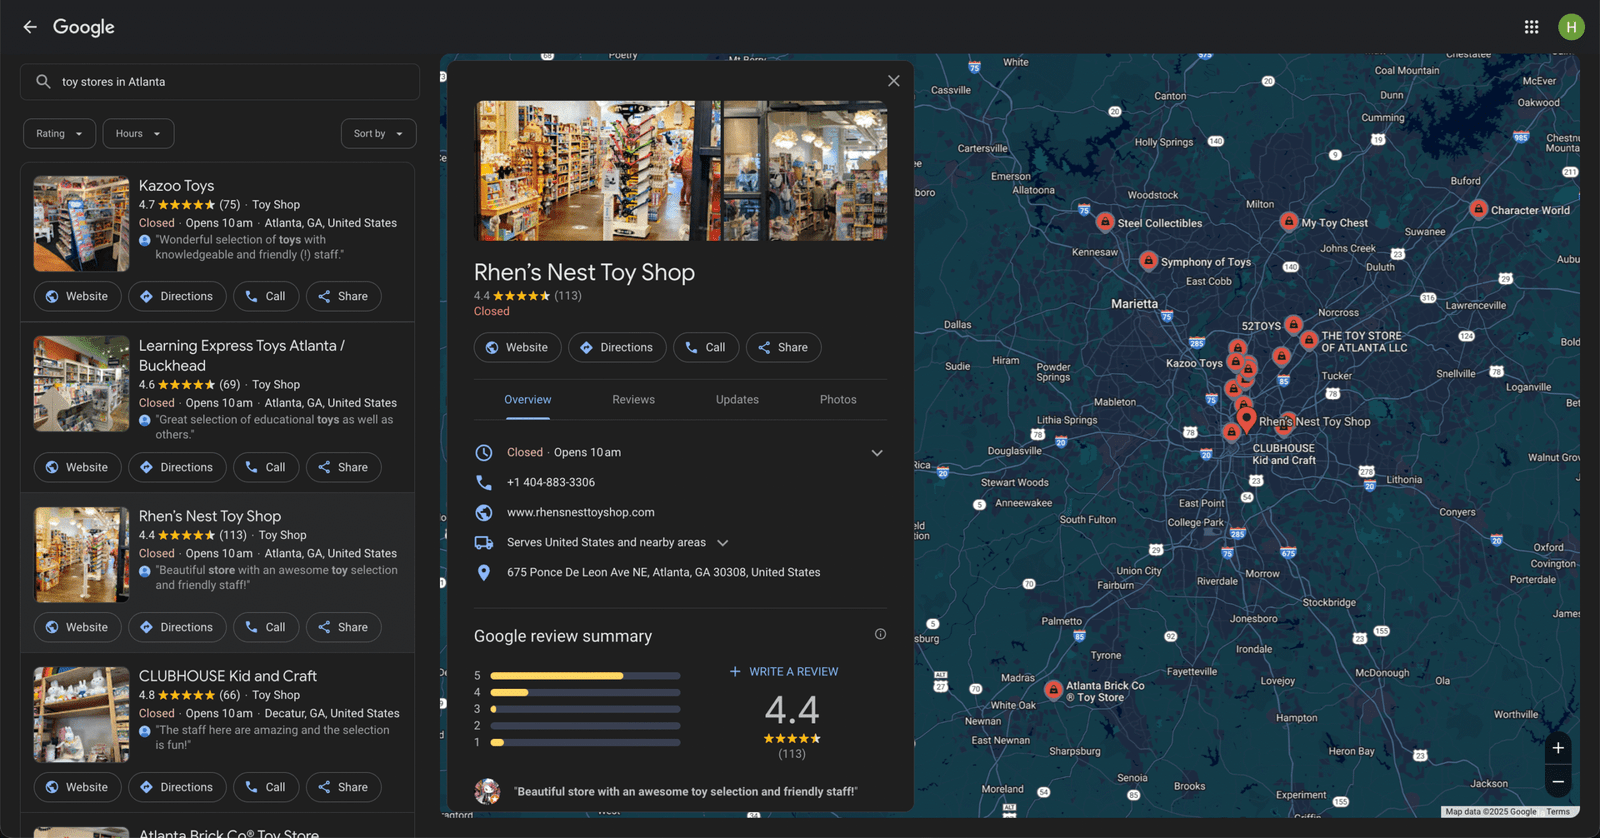Image resolution: width=1600 pixels, height=838 pixels.
Task: Edit the 'toy stores in Atlanta' search field
Action: [x=220, y=82]
